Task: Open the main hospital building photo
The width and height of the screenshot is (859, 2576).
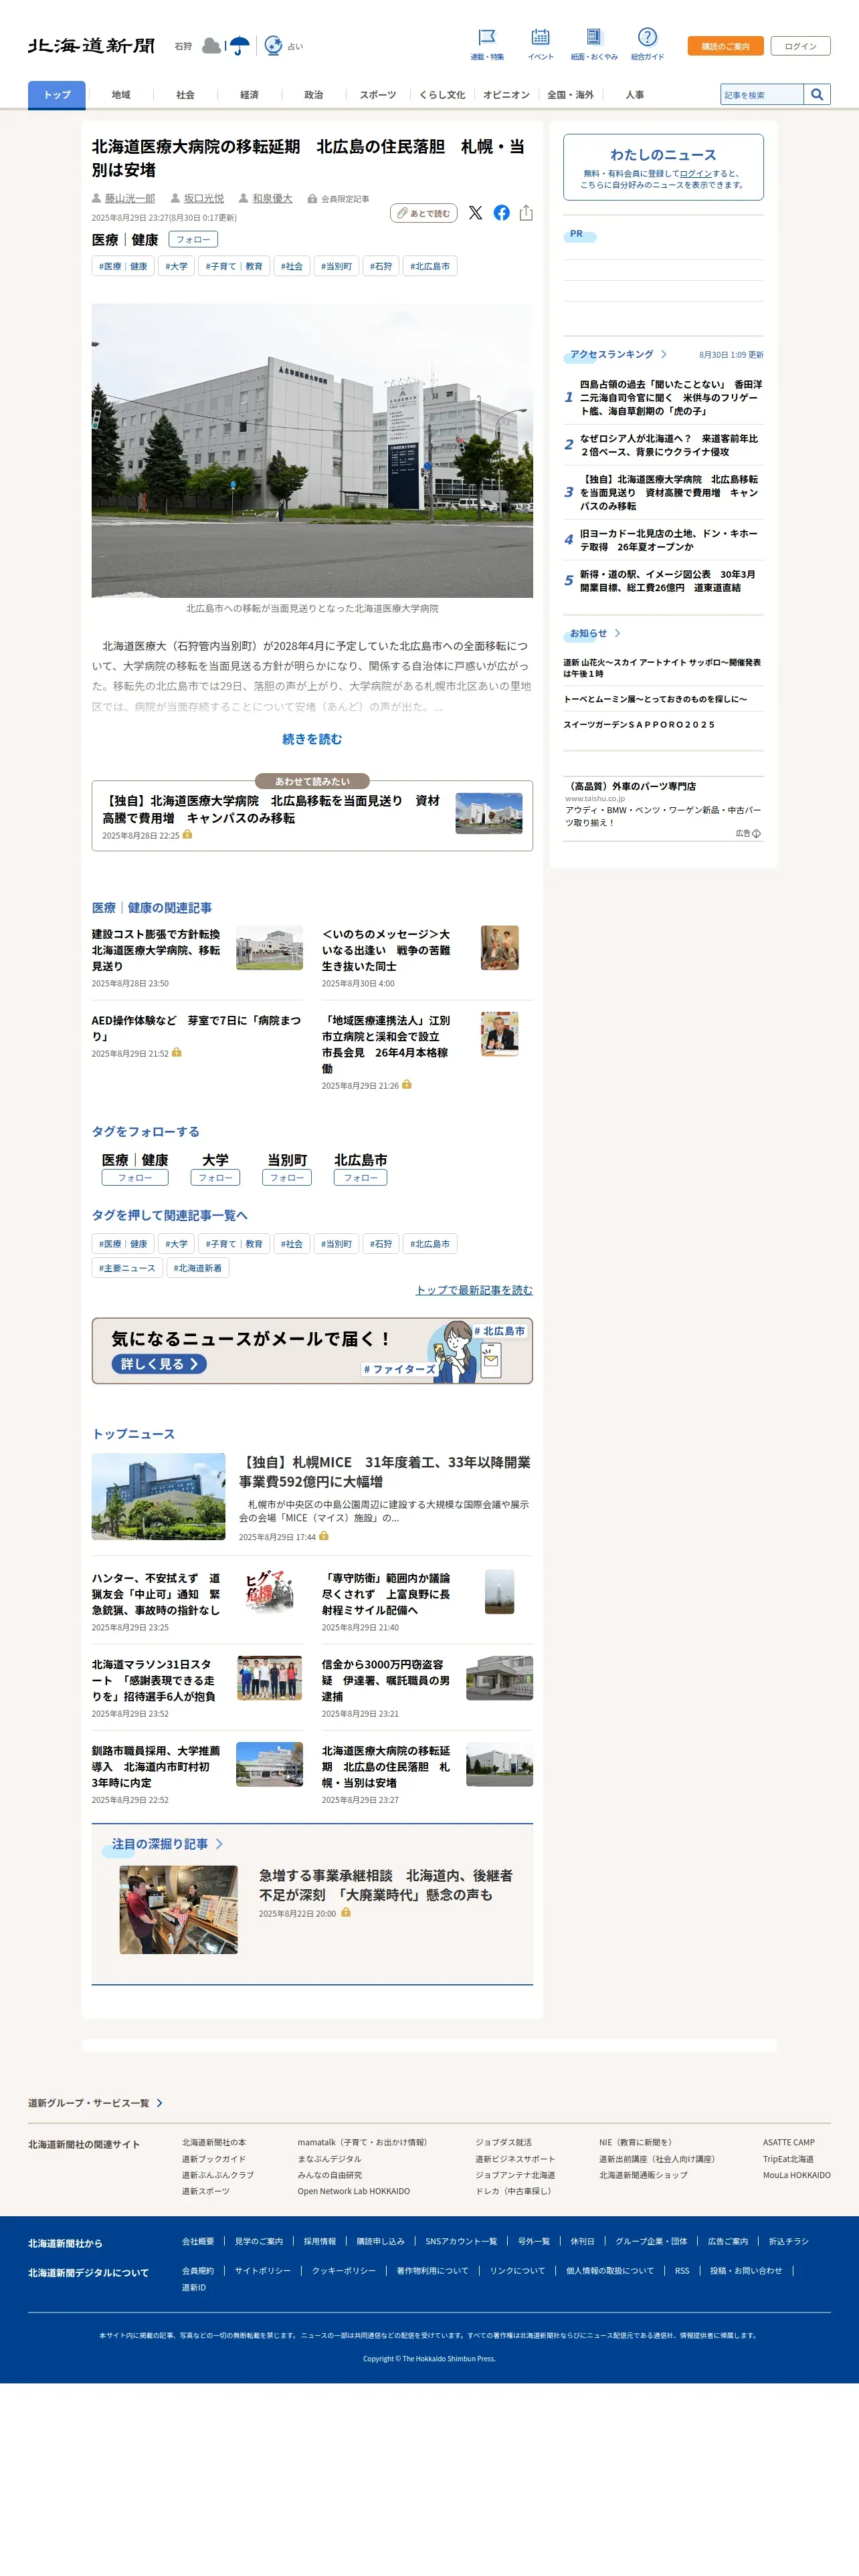Action: (x=312, y=451)
